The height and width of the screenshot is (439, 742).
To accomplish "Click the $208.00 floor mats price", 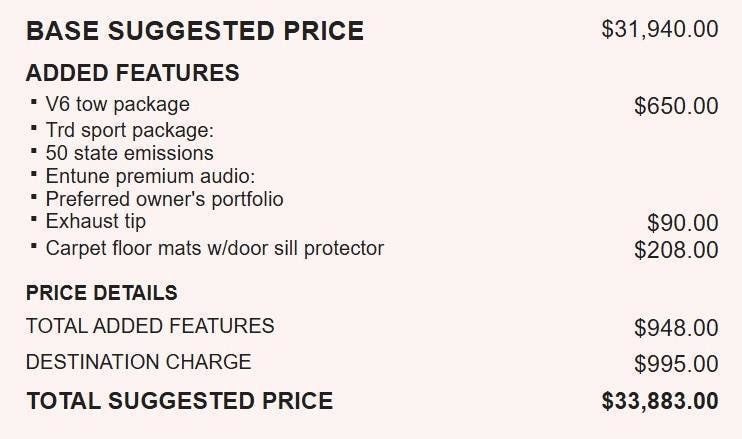I will tap(676, 249).
